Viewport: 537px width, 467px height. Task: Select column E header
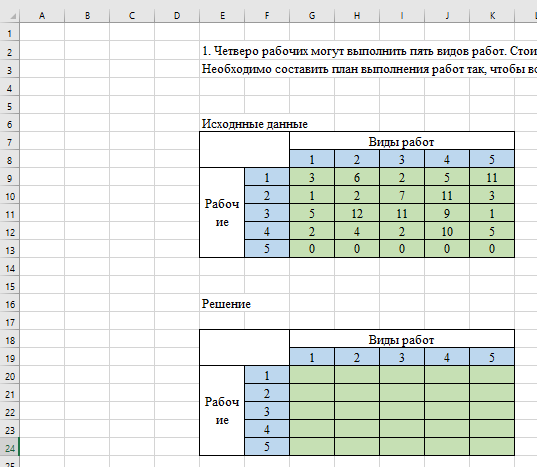222,15
